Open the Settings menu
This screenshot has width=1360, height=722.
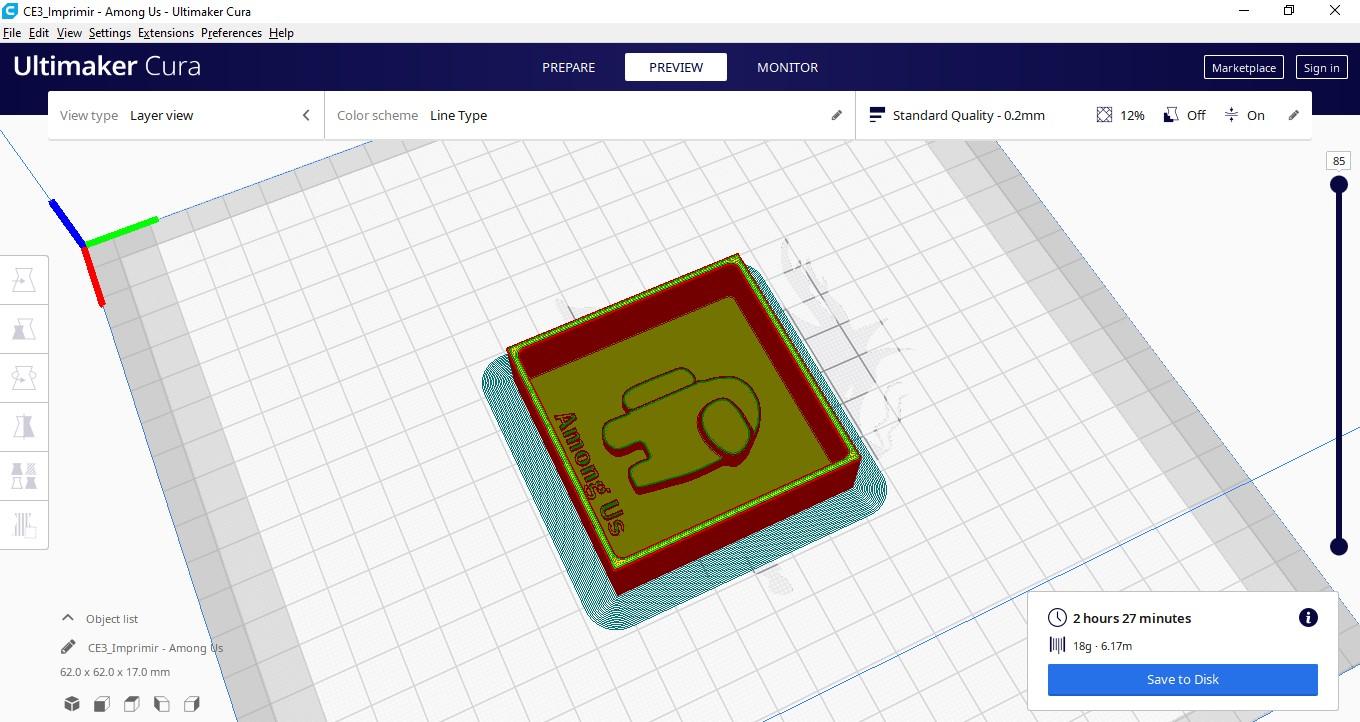click(x=110, y=33)
